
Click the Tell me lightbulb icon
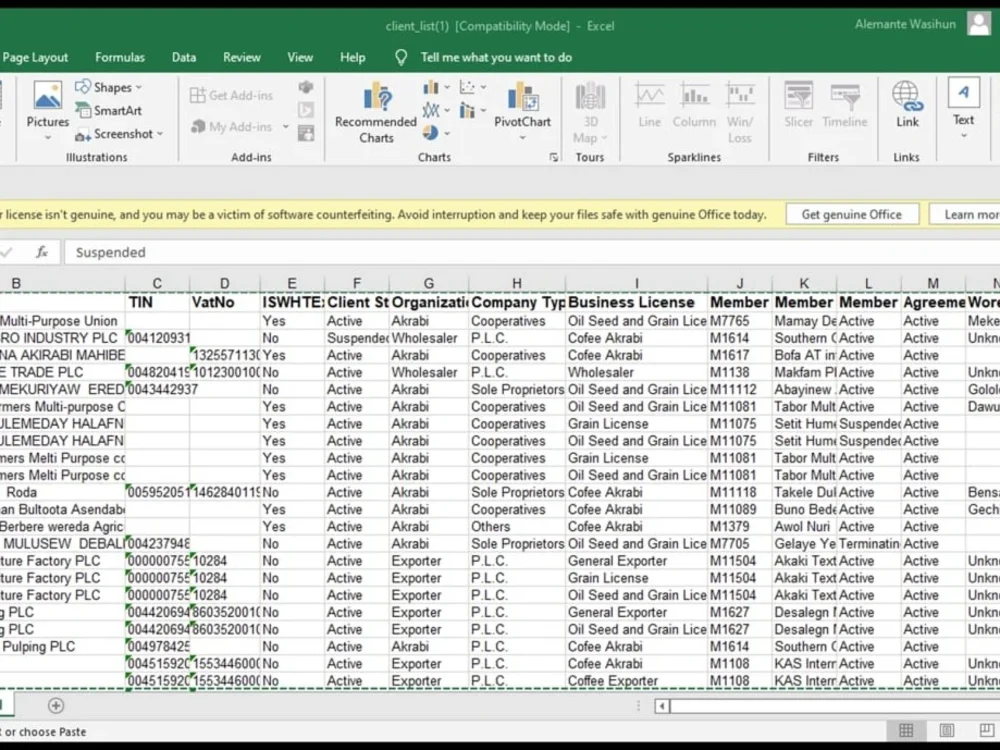tap(401, 57)
